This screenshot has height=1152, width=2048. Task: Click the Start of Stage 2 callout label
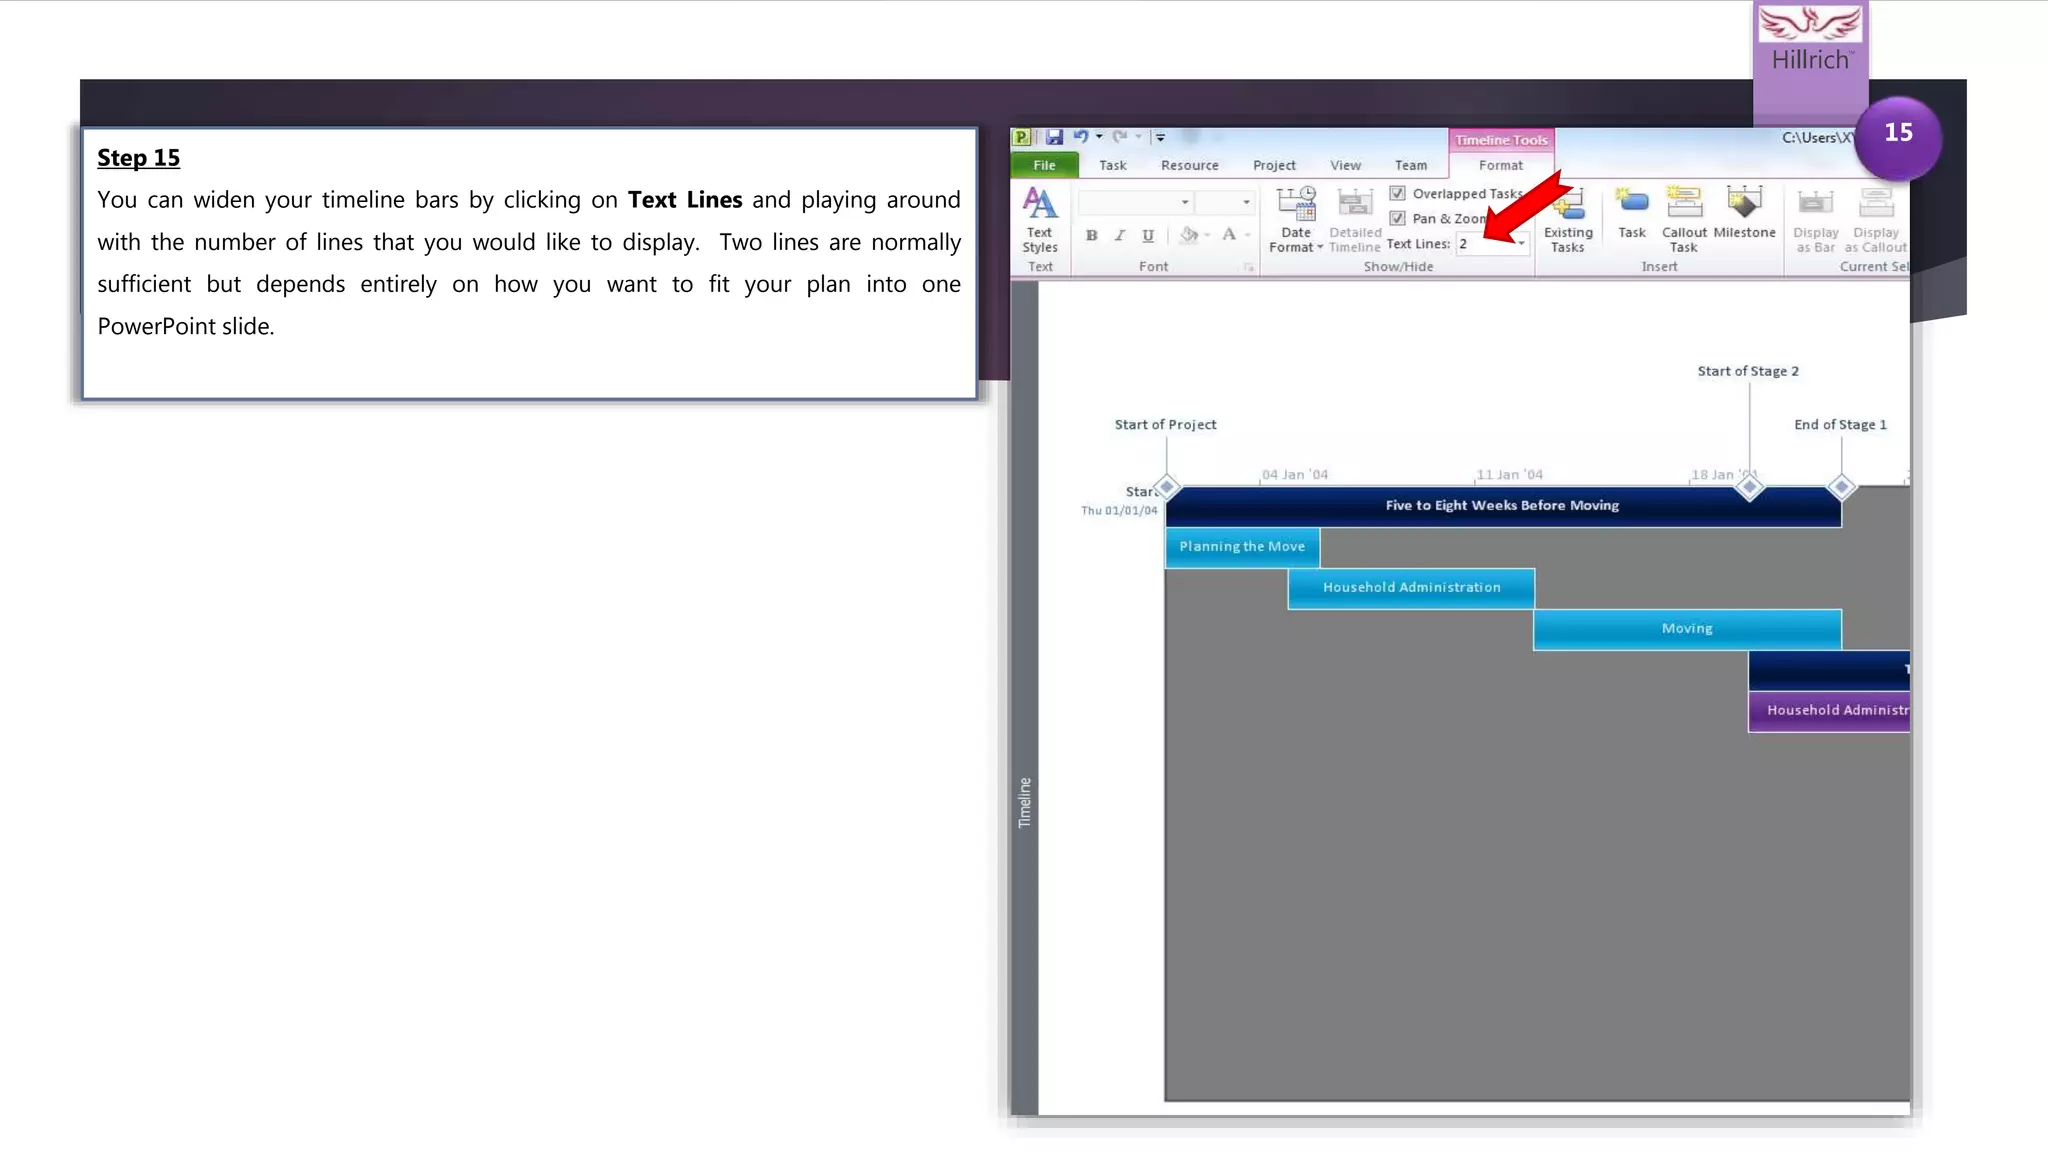1747,371
